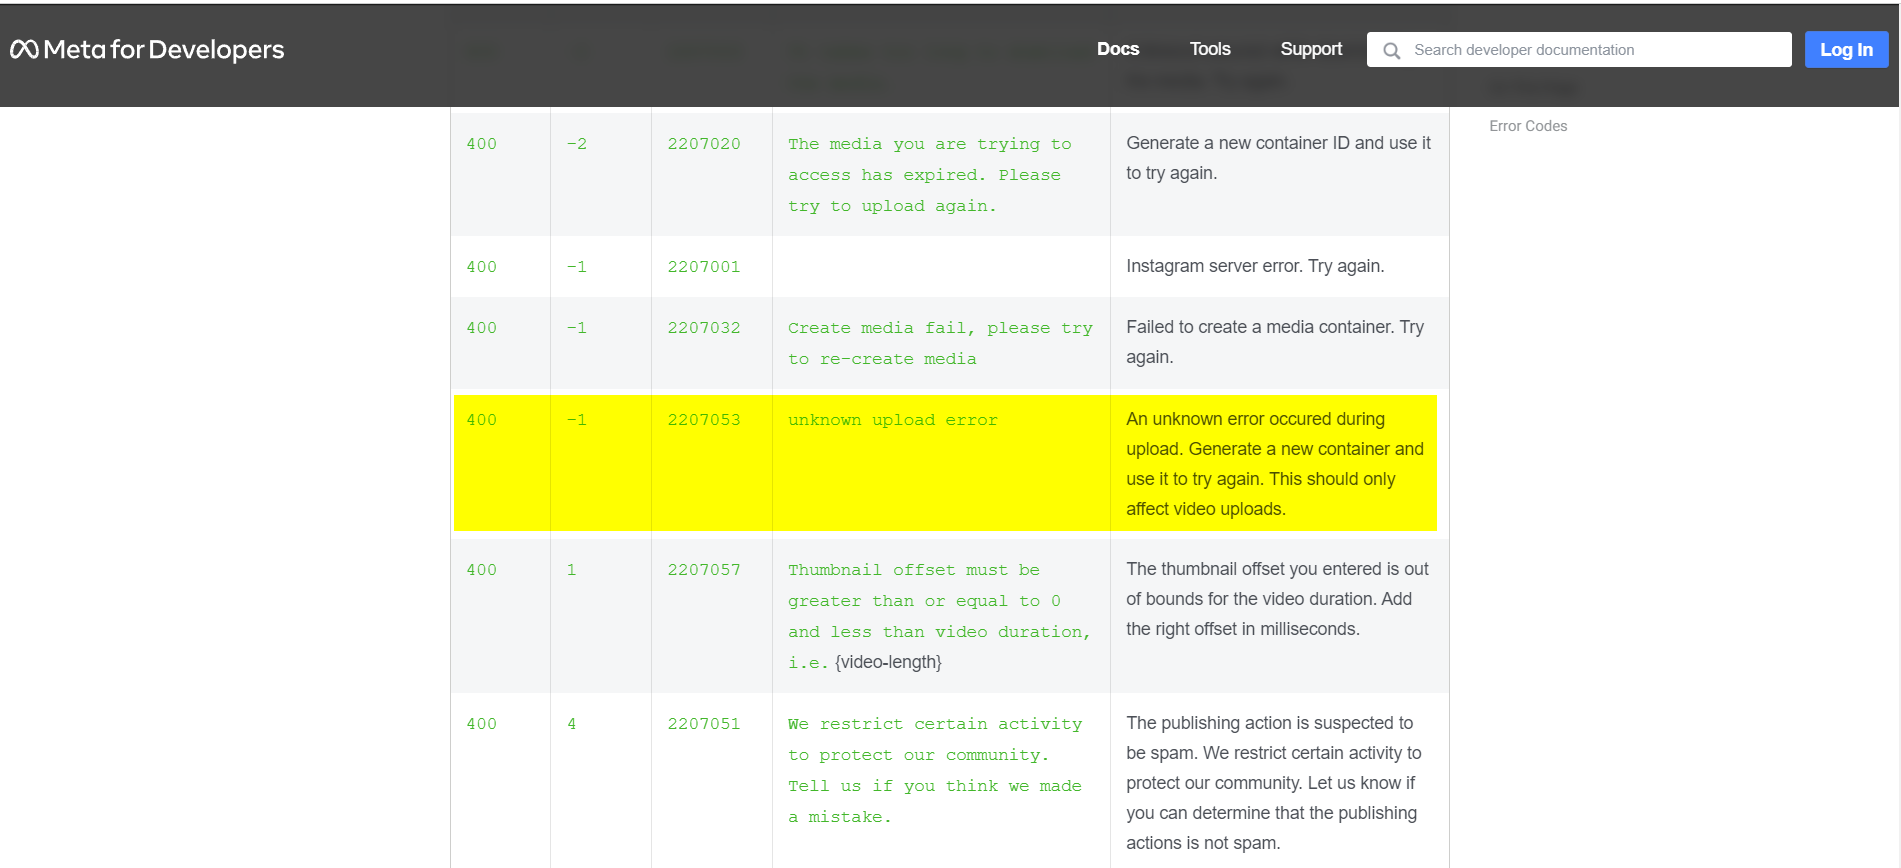Select subcode 2207051 cell
Viewport: 1901px width, 868px height.
click(x=704, y=724)
